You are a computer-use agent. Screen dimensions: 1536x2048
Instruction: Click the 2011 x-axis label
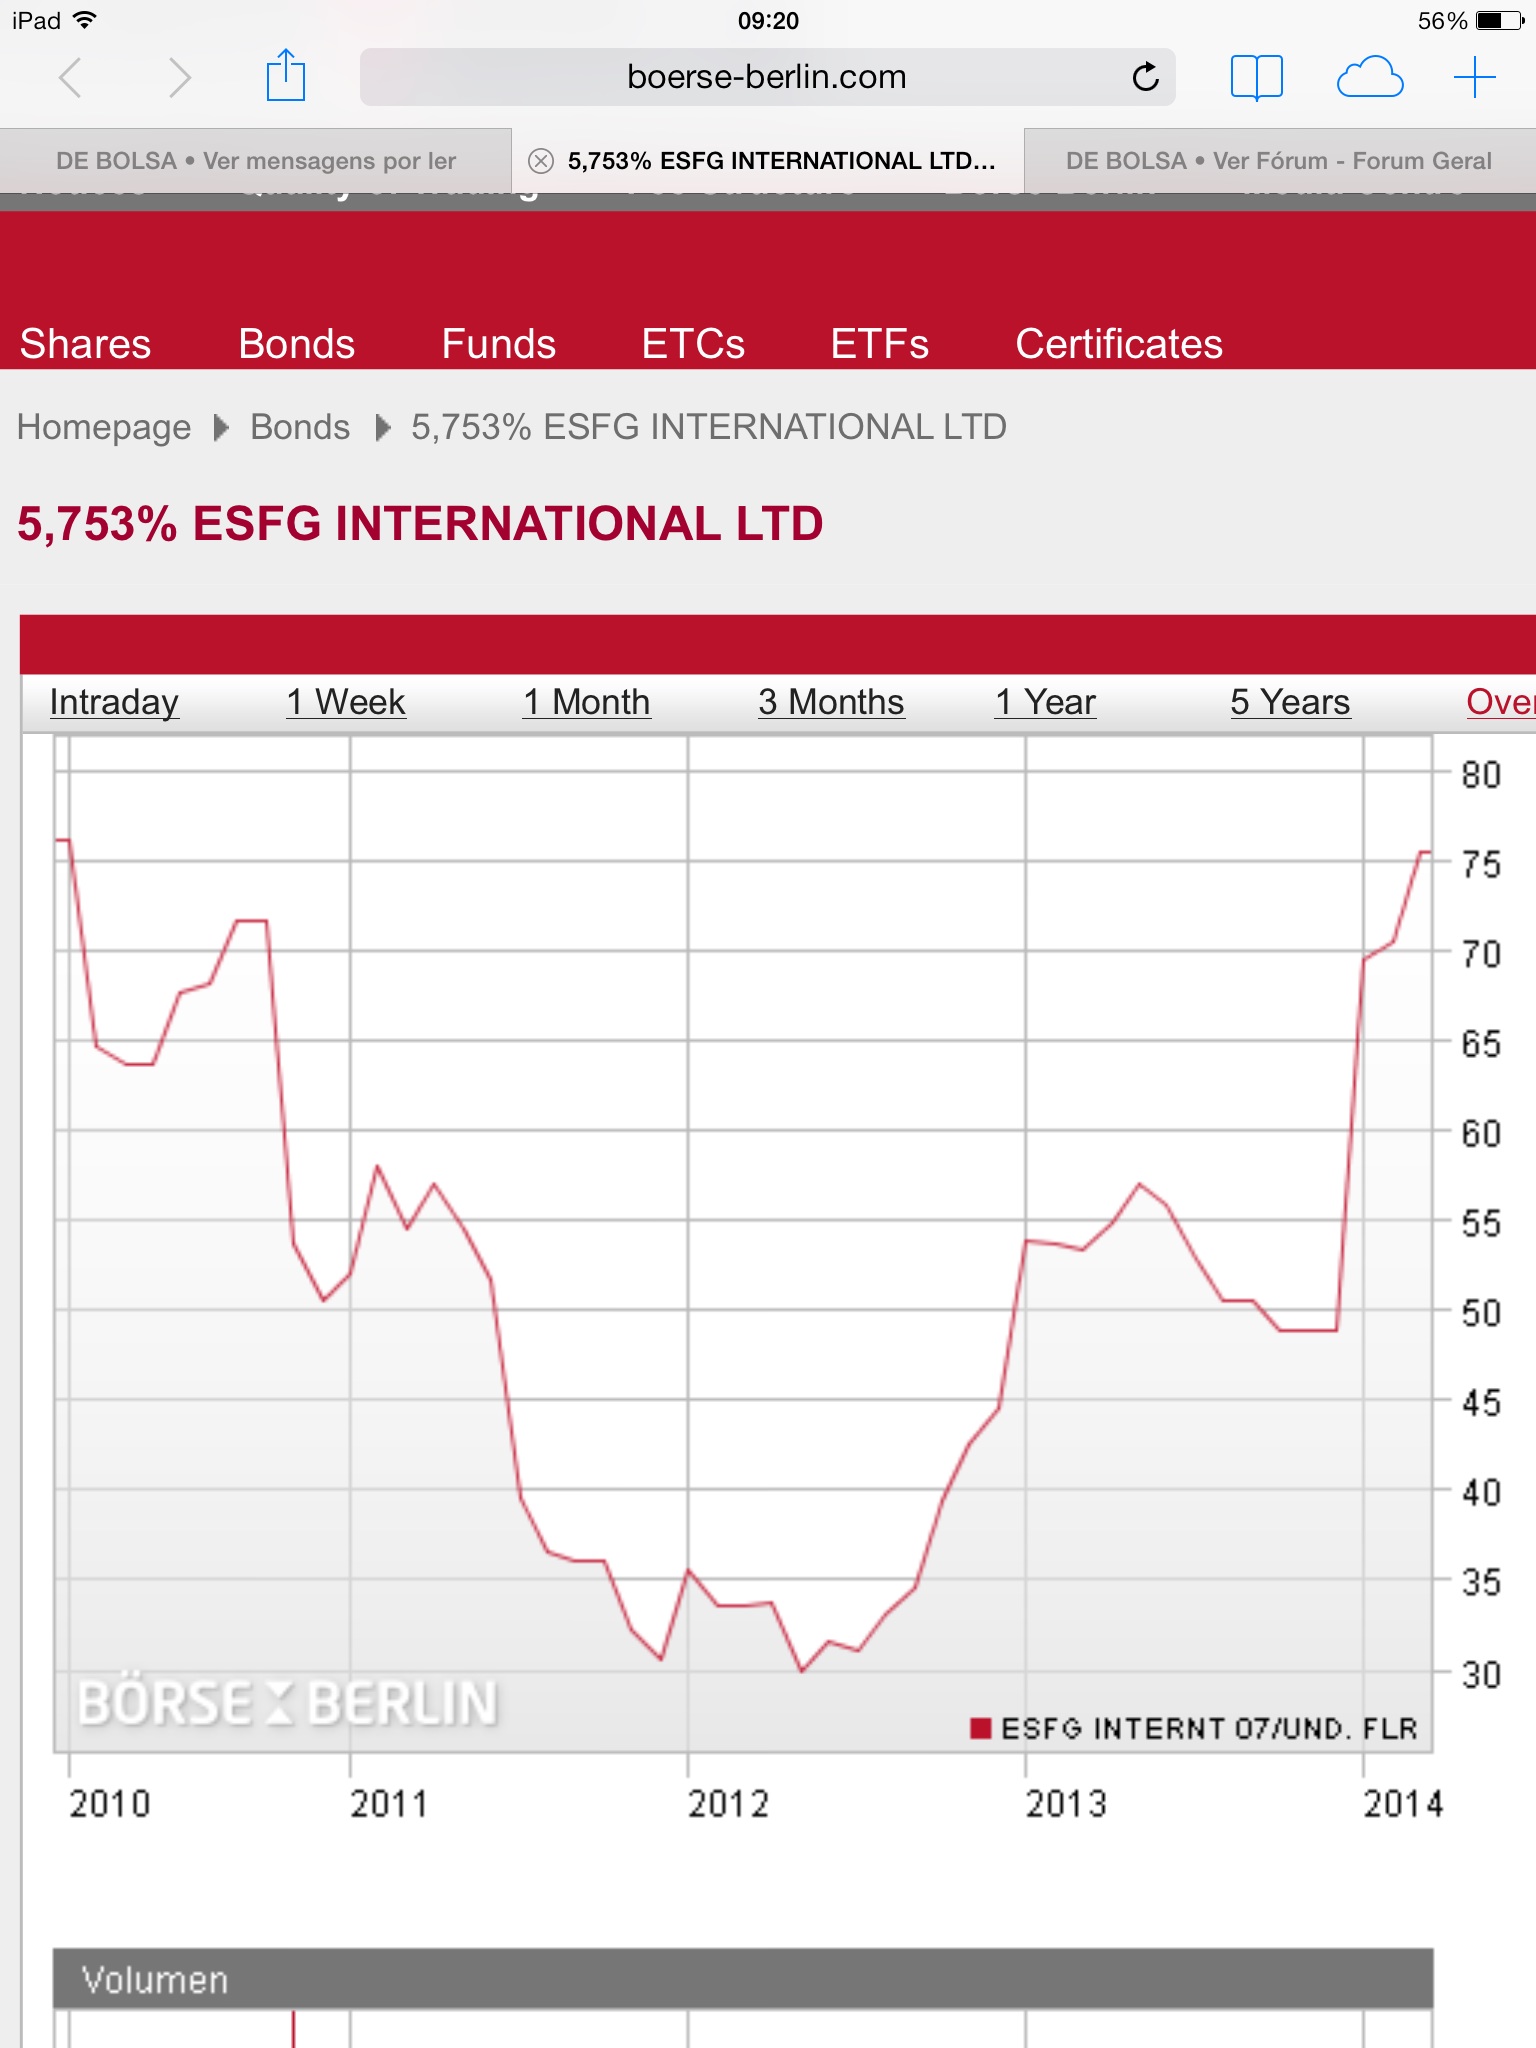pos(389,1804)
